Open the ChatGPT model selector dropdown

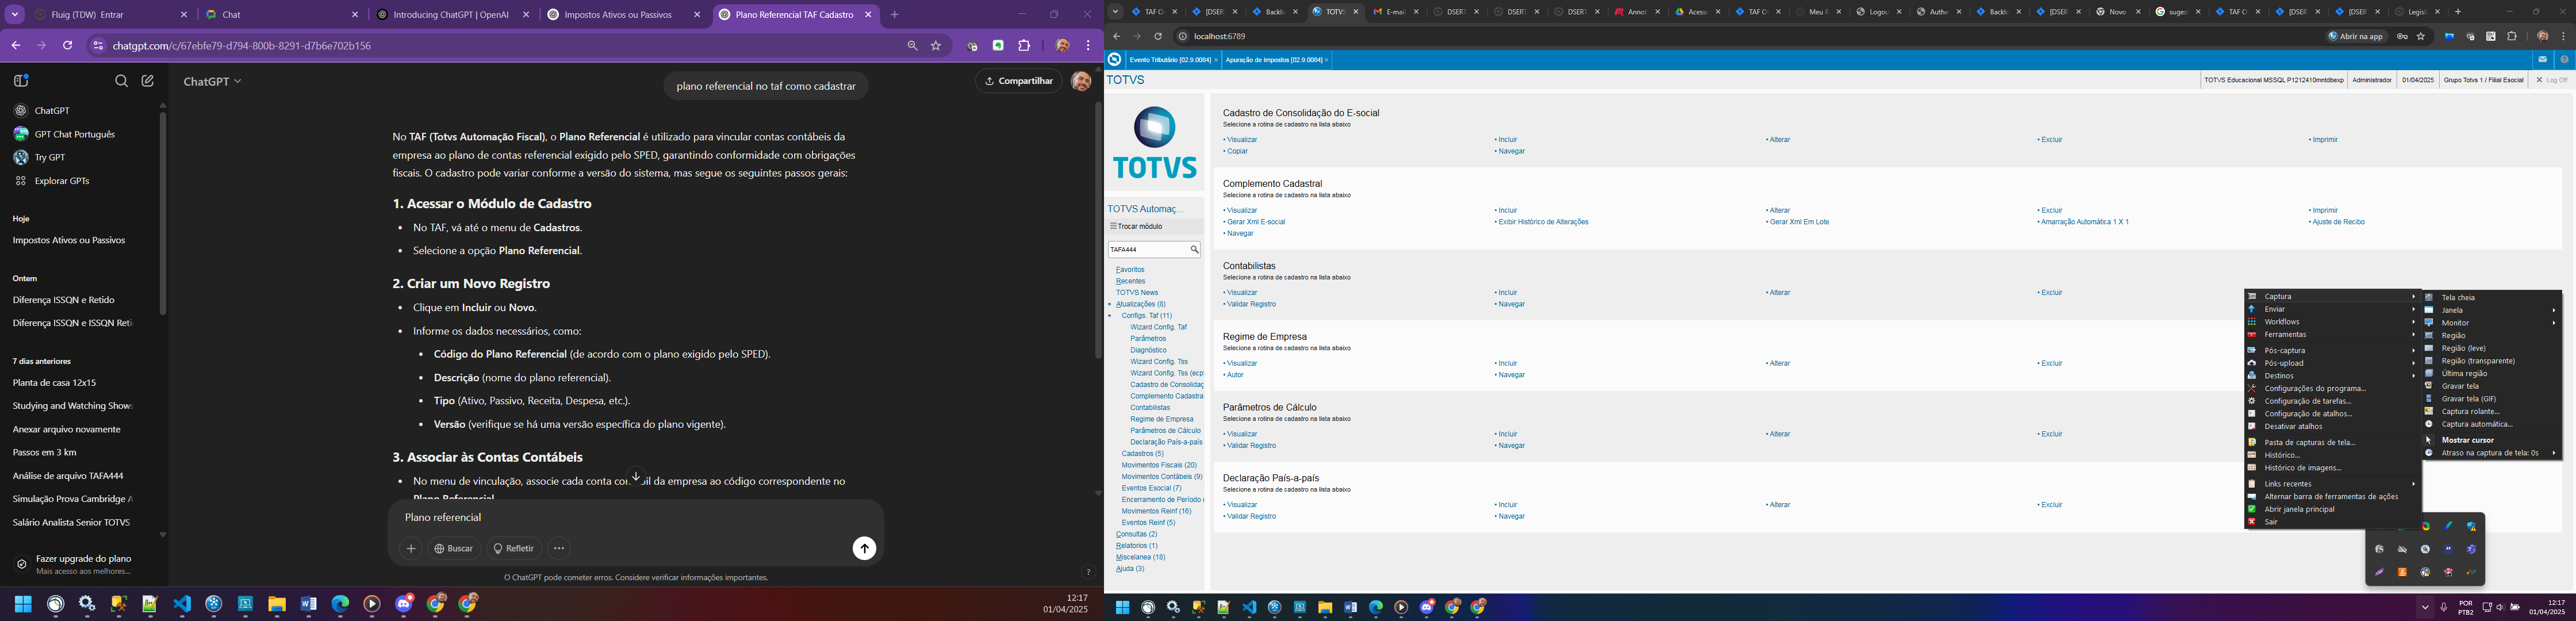pos(212,81)
